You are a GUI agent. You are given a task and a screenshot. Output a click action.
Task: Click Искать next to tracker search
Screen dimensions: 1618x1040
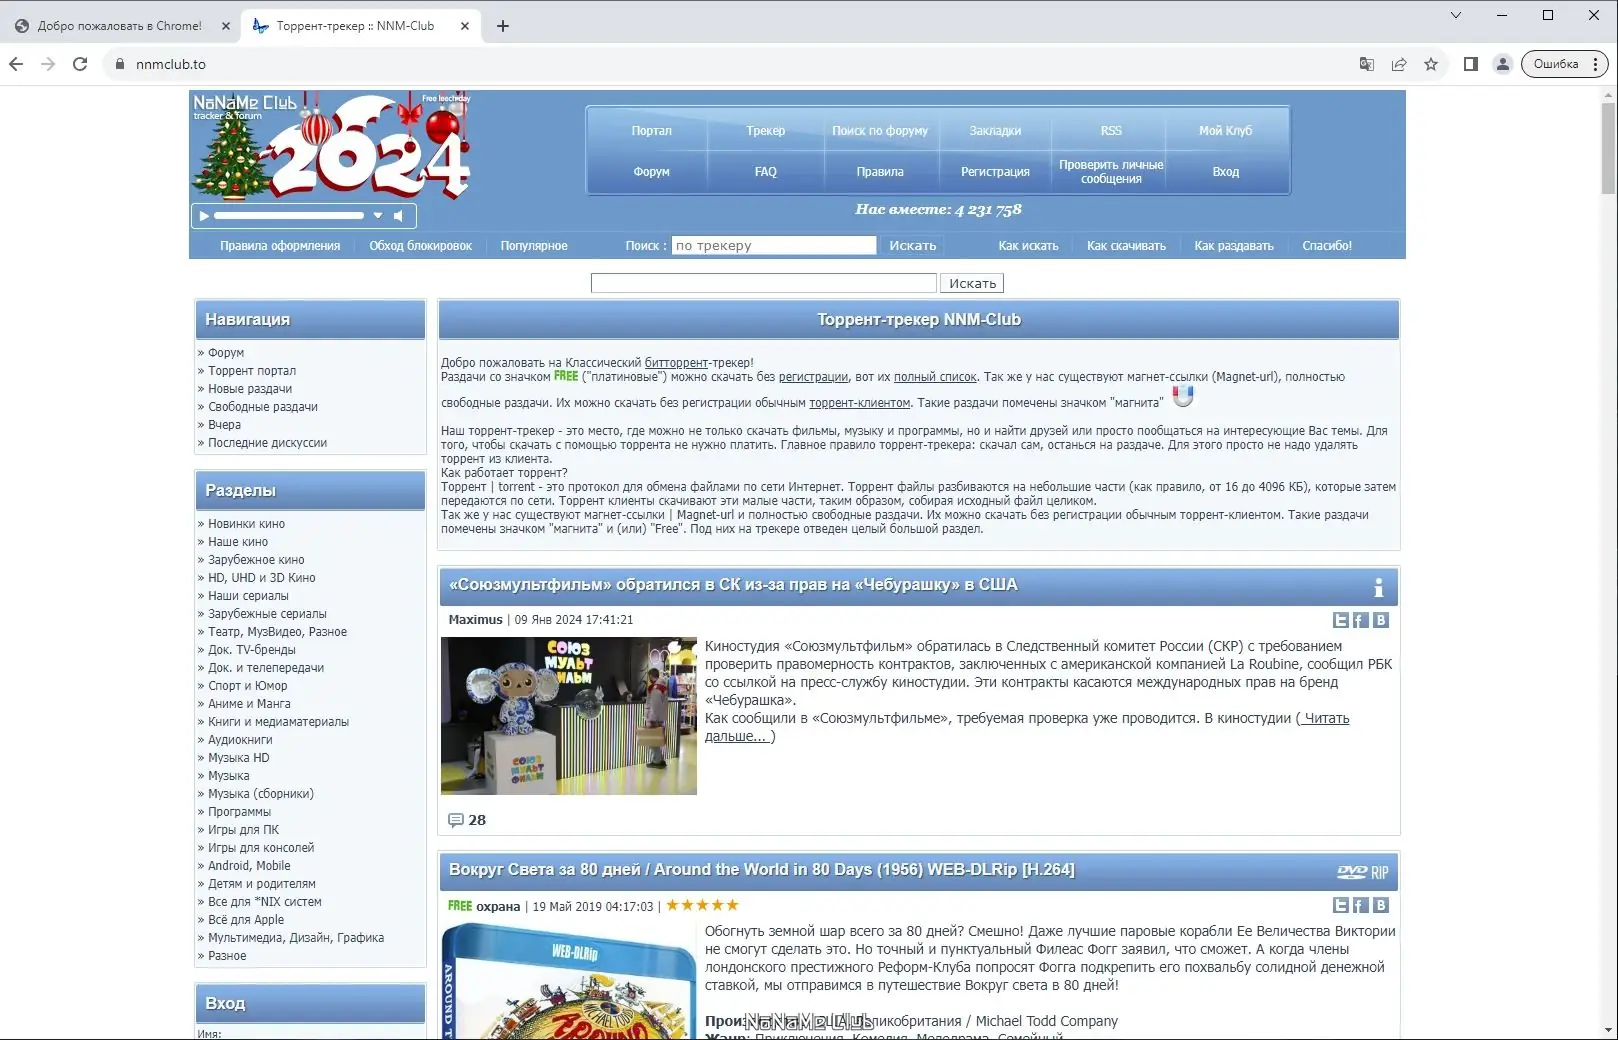pyautogui.click(x=913, y=246)
